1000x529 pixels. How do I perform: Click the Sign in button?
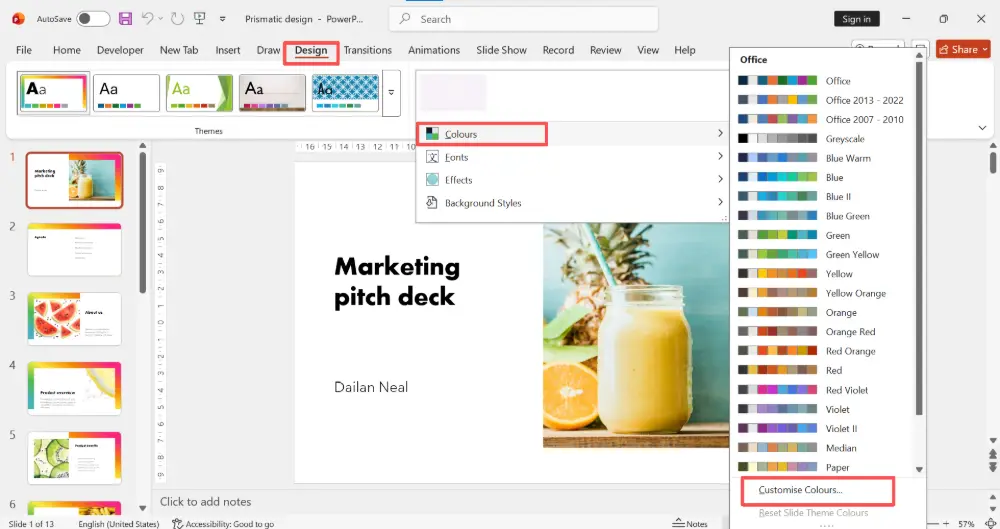click(857, 19)
